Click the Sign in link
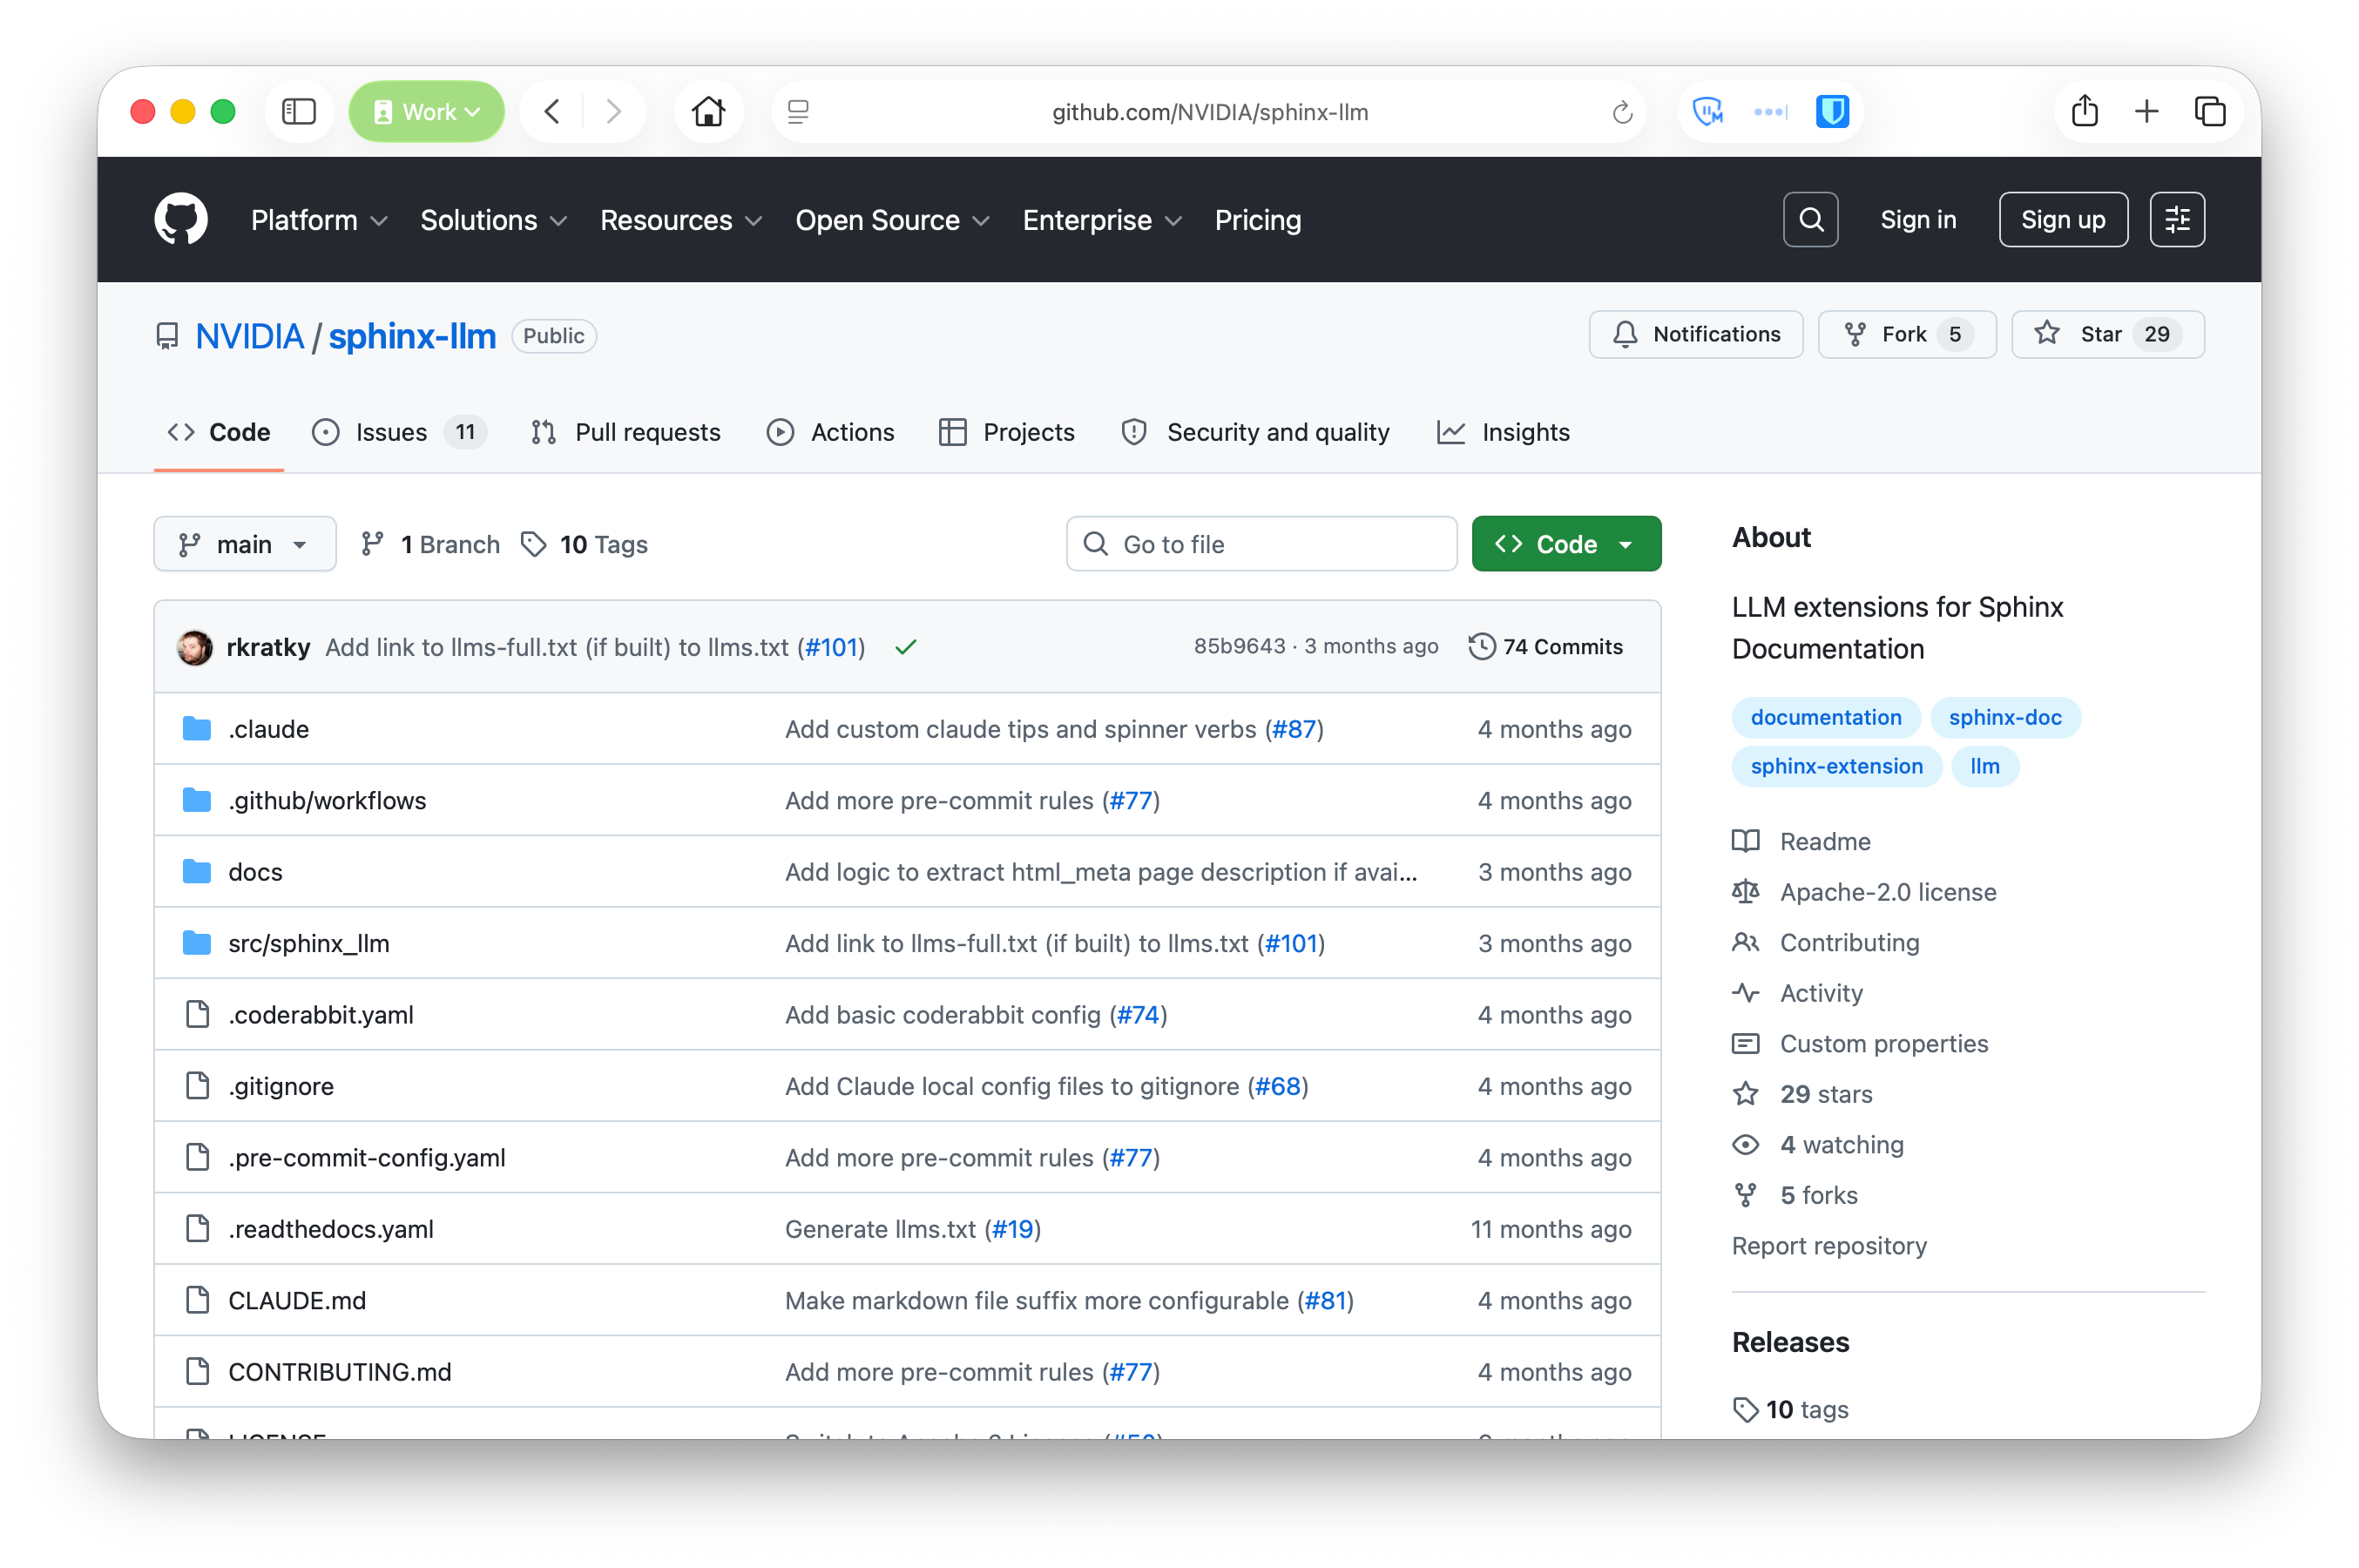This screenshot has height=1568, width=2359. (x=1917, y=220)
